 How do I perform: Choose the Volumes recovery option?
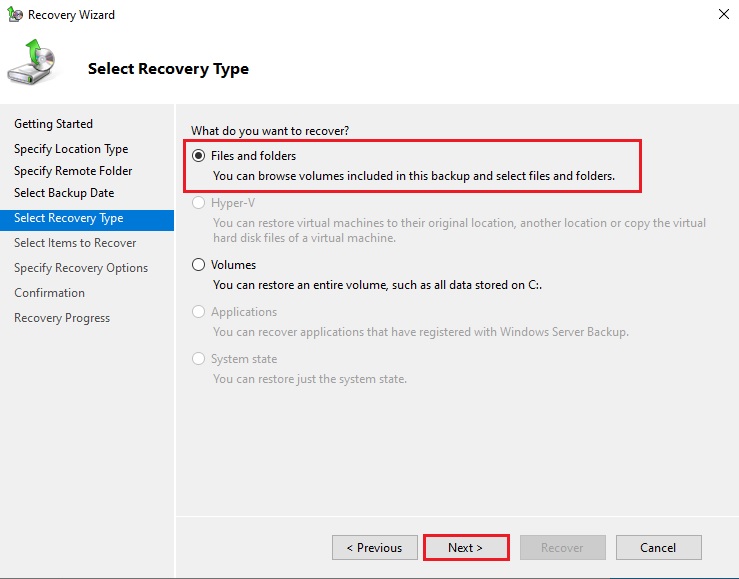tap(198, 265)
